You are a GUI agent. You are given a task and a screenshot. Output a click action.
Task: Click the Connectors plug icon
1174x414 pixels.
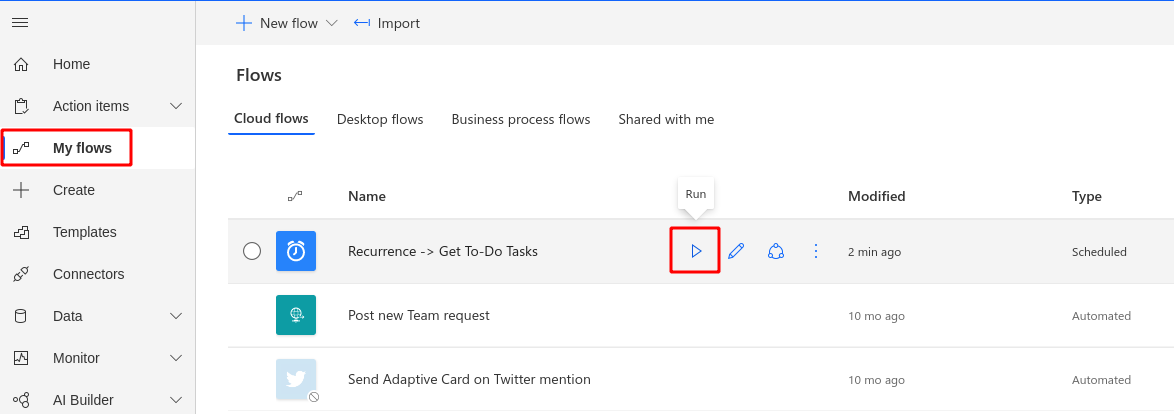pyautogui.click(x=21, y=274)
